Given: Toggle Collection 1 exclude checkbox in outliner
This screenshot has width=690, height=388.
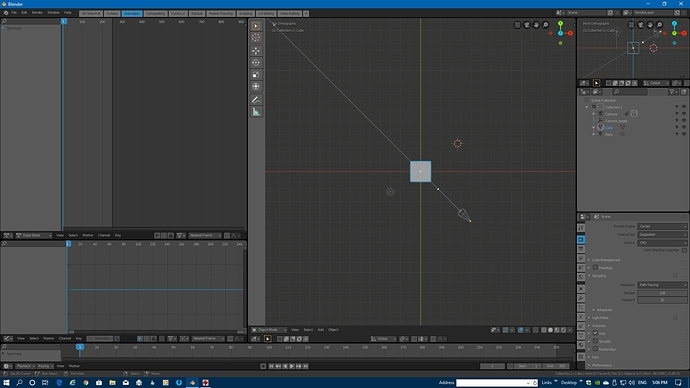Looking at the screenshot, I should click(x=594, y=107).
